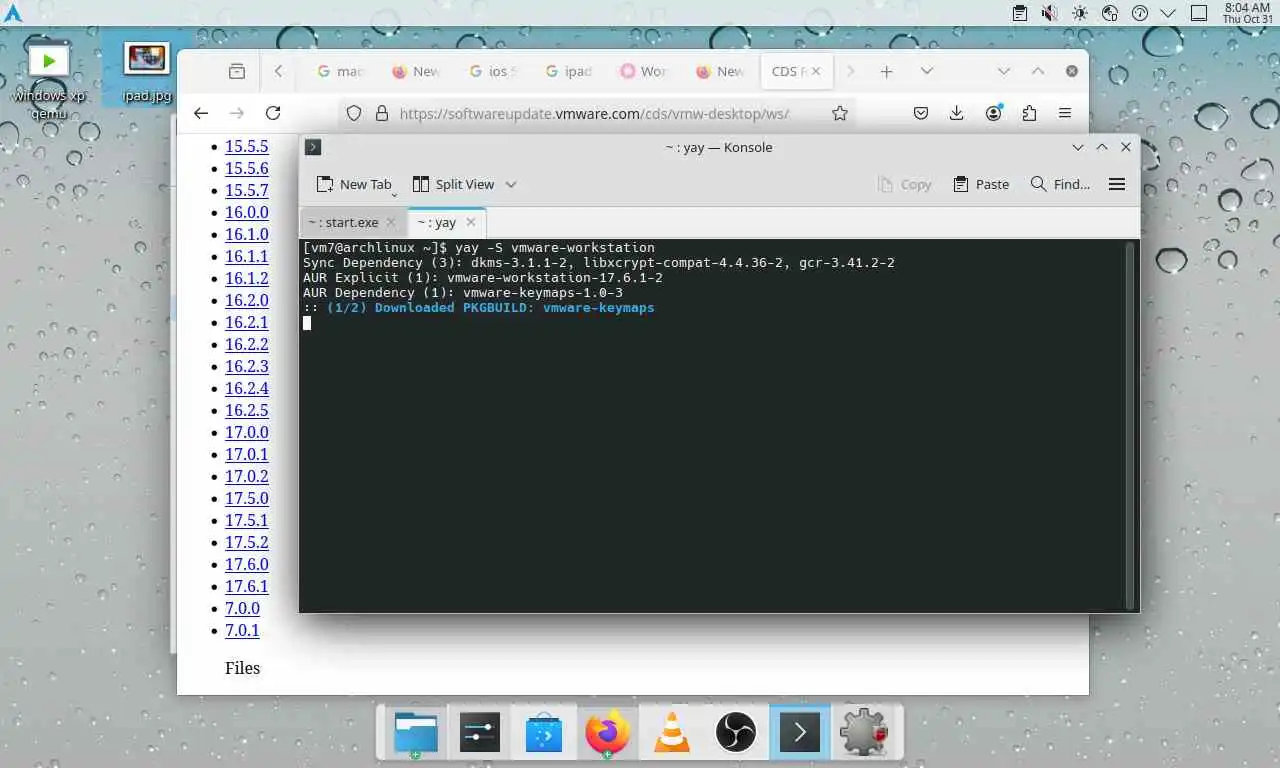Go back in Firefox browser
The width and height of the screenshot is (1280, 768).
201,113
